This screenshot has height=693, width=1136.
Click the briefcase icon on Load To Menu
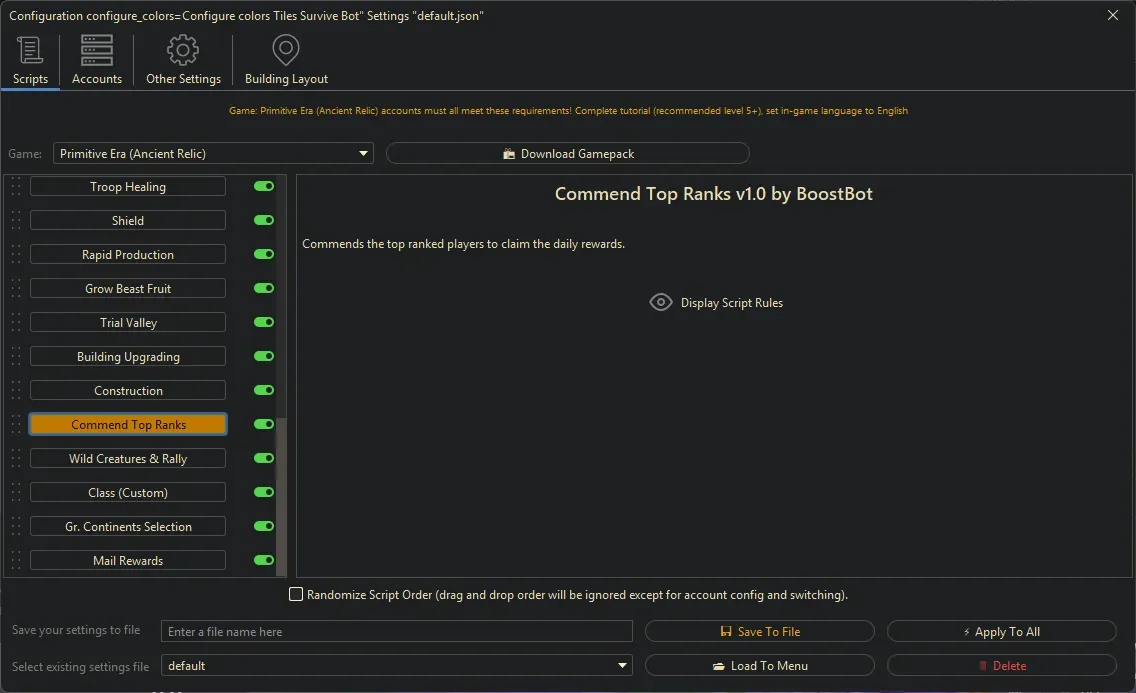point(719,665)
